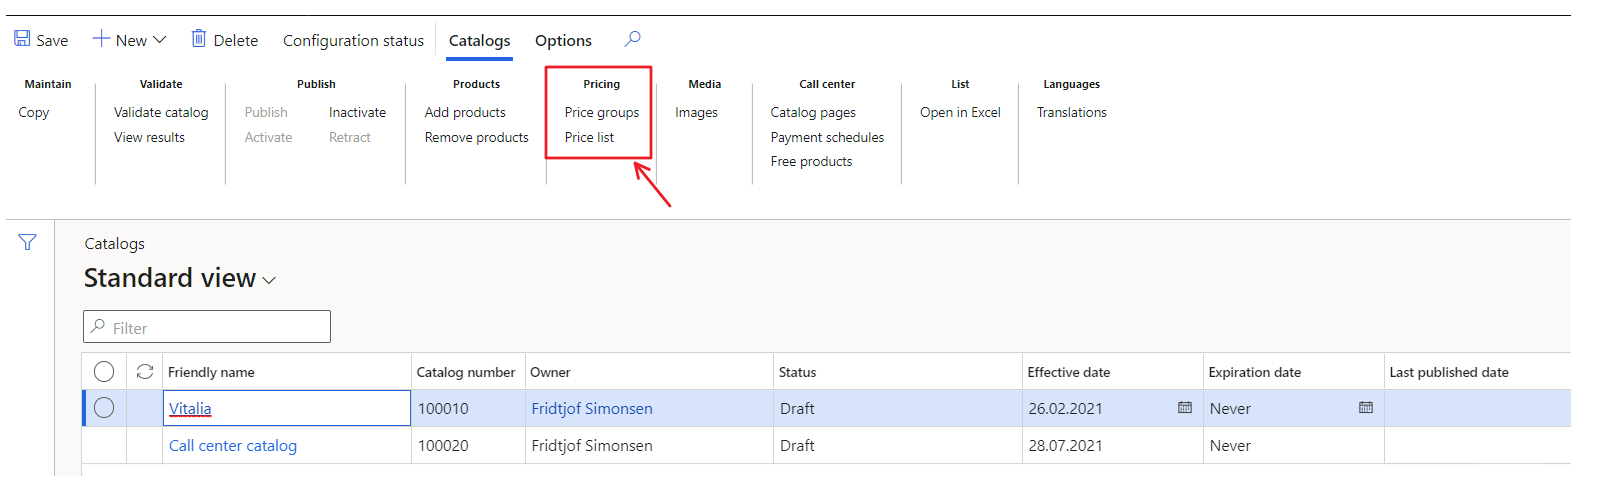Click the plus icon for New
Viewport: 1601px width, 481px height.
coord(101,39)
